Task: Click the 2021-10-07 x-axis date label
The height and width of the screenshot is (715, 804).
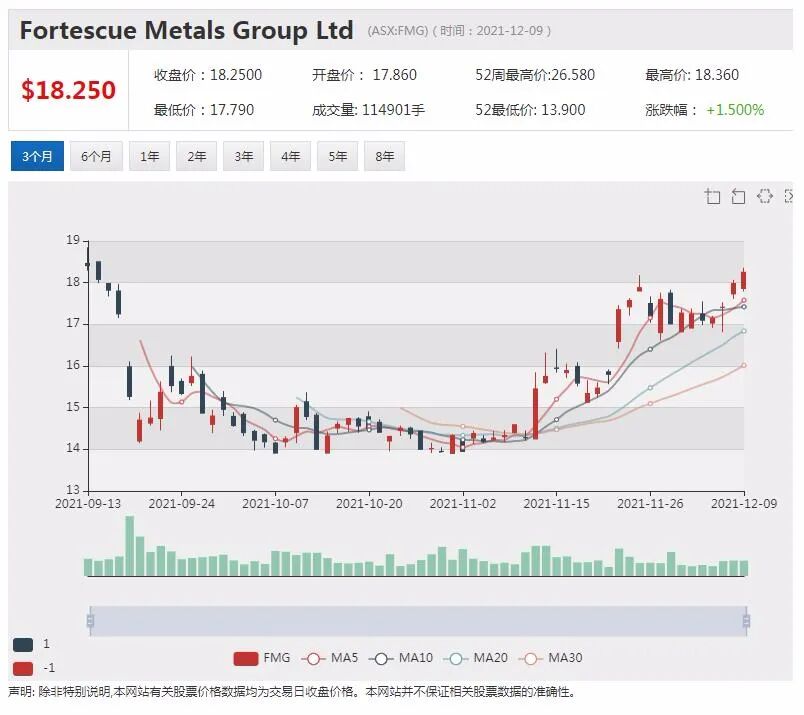Action: [x=275, y=504]
